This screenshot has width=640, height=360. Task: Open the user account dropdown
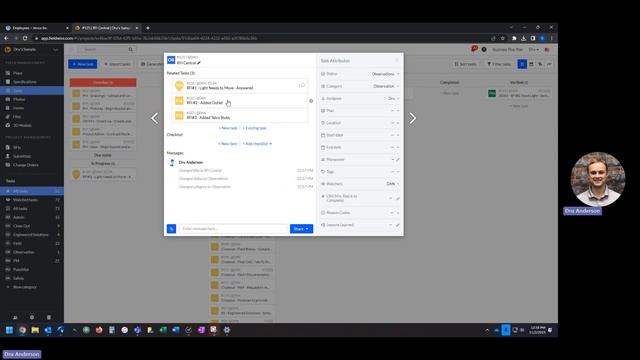tap(534, 49)
